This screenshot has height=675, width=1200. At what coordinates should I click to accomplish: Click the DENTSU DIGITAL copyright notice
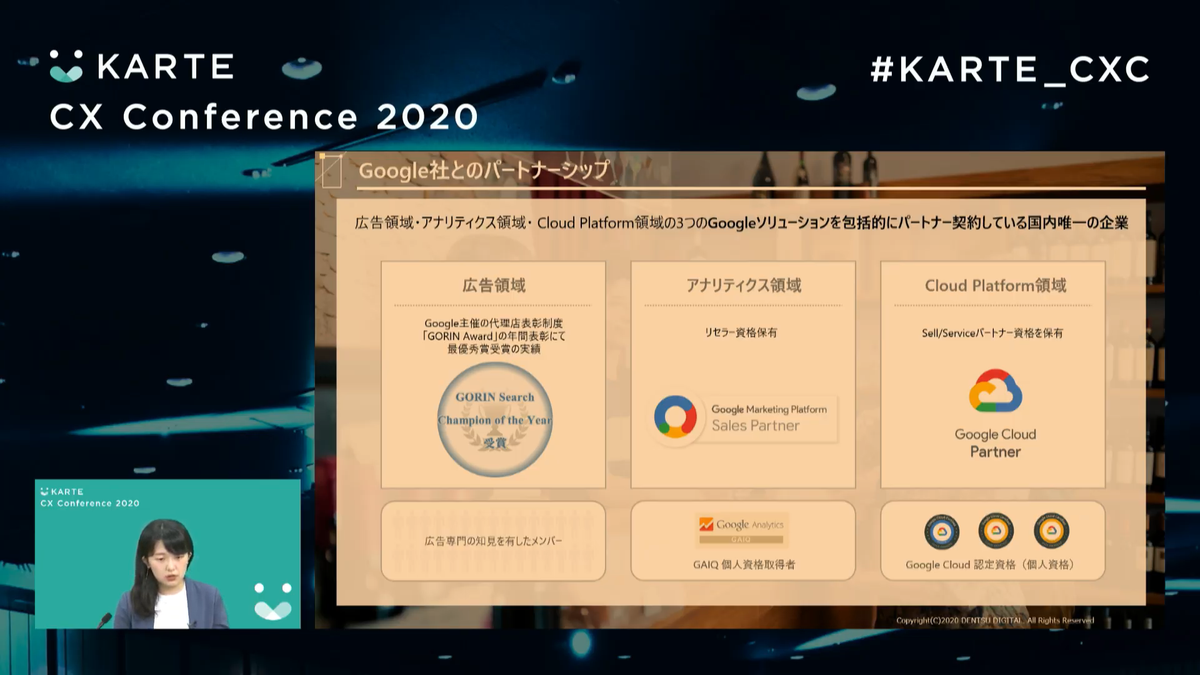[995, 621]
